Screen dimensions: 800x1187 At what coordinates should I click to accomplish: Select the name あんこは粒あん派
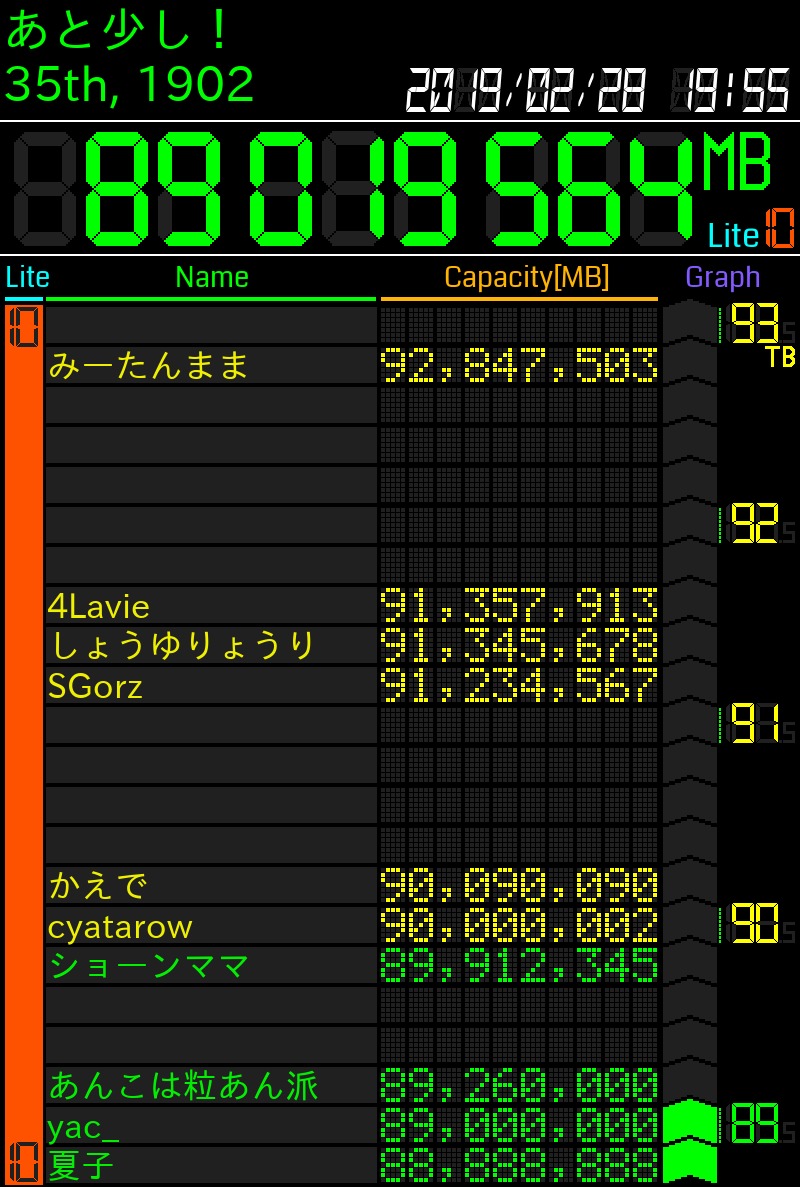tap(184, 1086)
